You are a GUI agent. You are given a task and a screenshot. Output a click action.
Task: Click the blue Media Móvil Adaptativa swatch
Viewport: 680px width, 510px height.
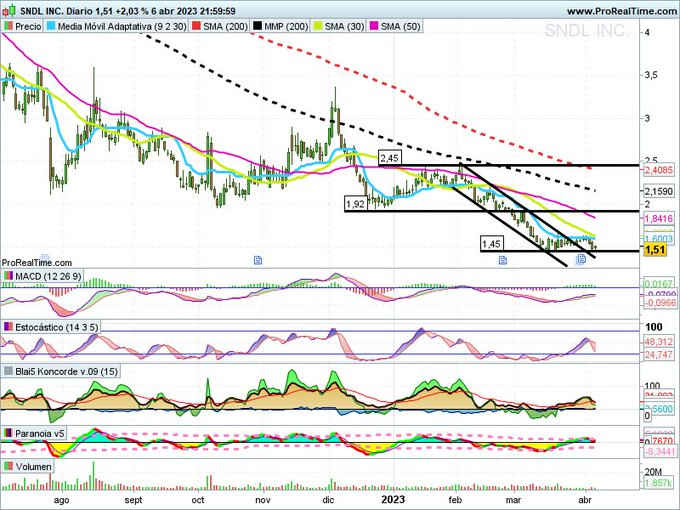[51, 26]
